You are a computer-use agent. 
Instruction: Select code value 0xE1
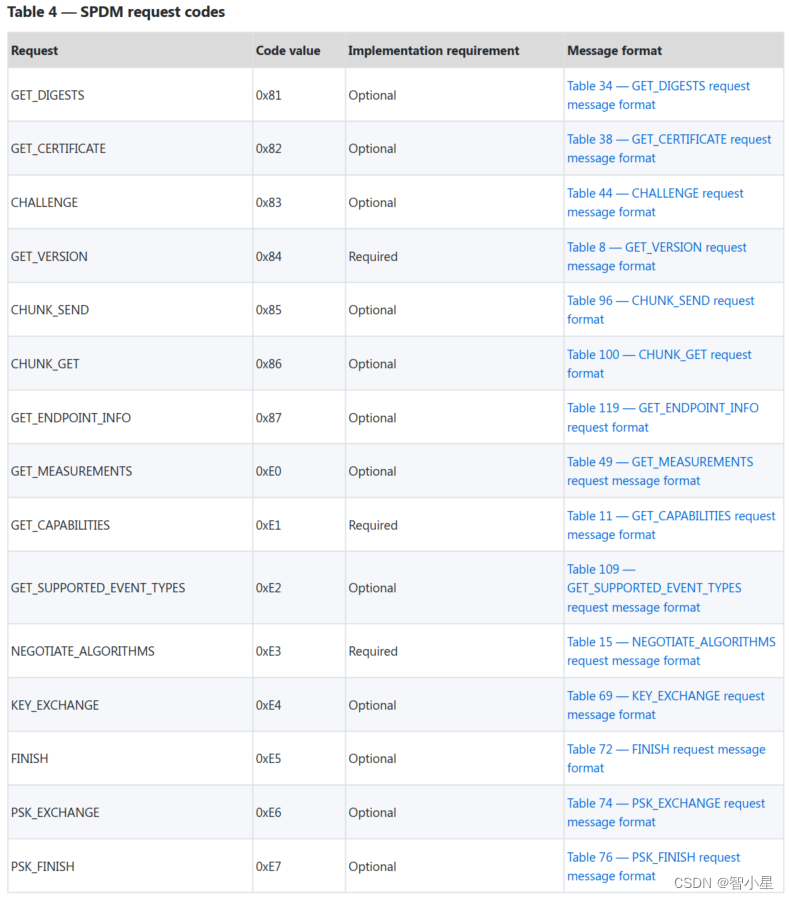click(x=269, y=525)
